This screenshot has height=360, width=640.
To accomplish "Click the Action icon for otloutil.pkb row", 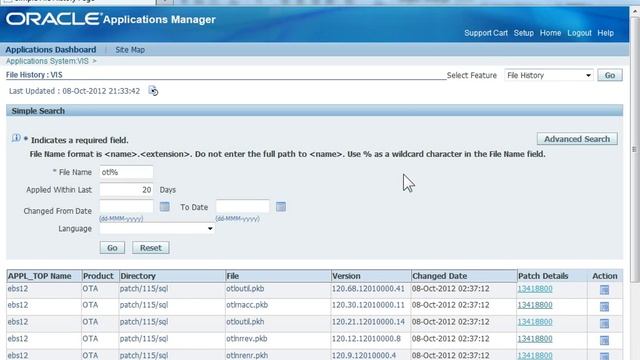I will (604, 290).
